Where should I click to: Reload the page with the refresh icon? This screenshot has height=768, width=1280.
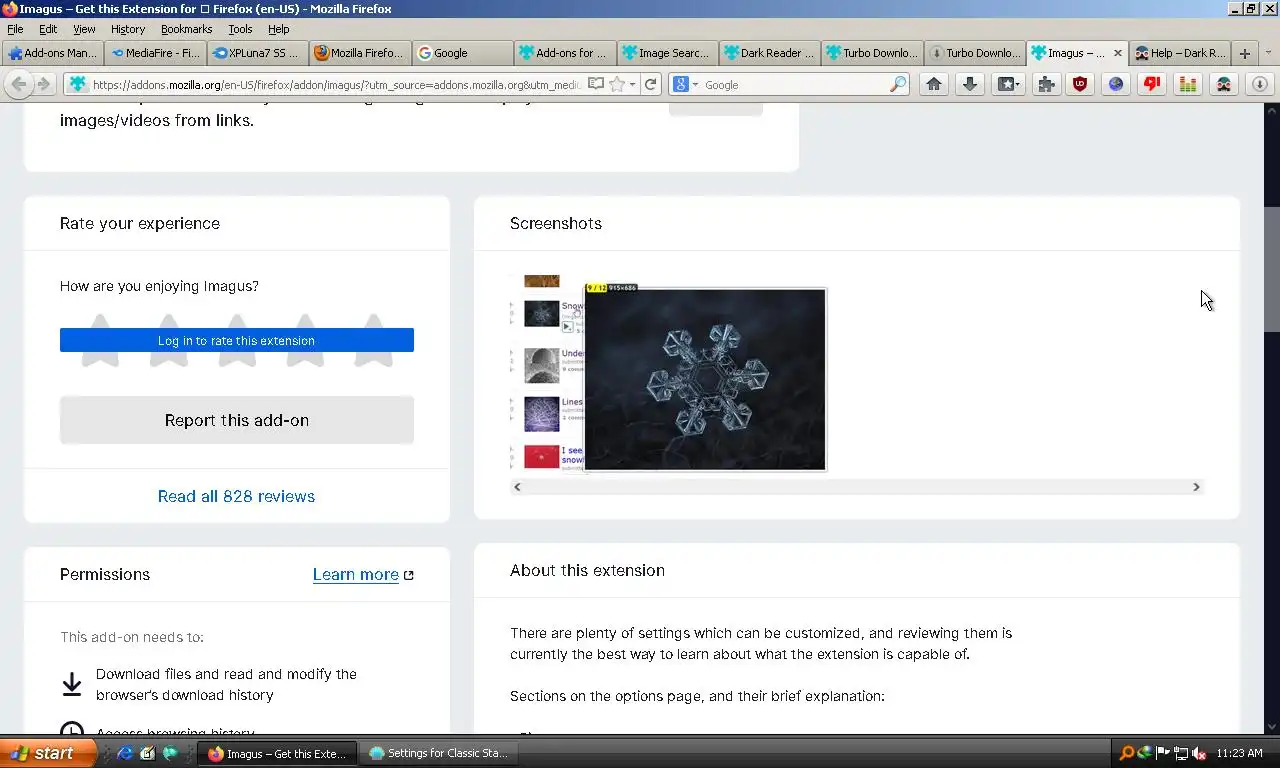(651, 84)
